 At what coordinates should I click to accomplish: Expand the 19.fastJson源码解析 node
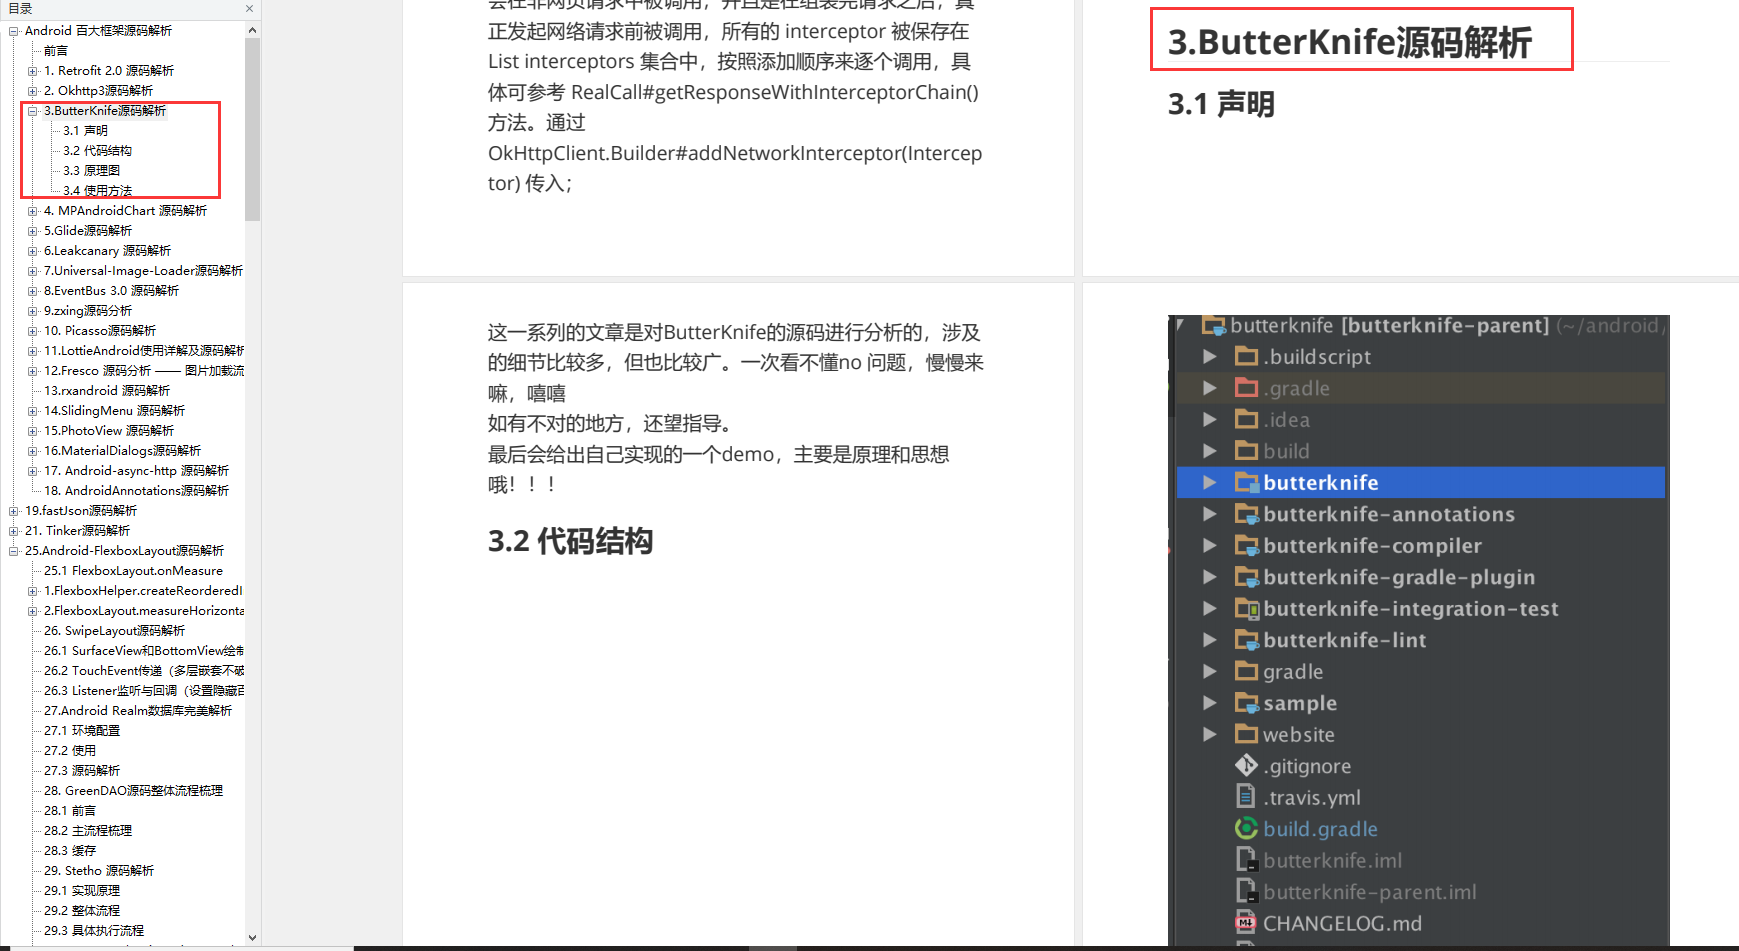click(x=14, y=511)
